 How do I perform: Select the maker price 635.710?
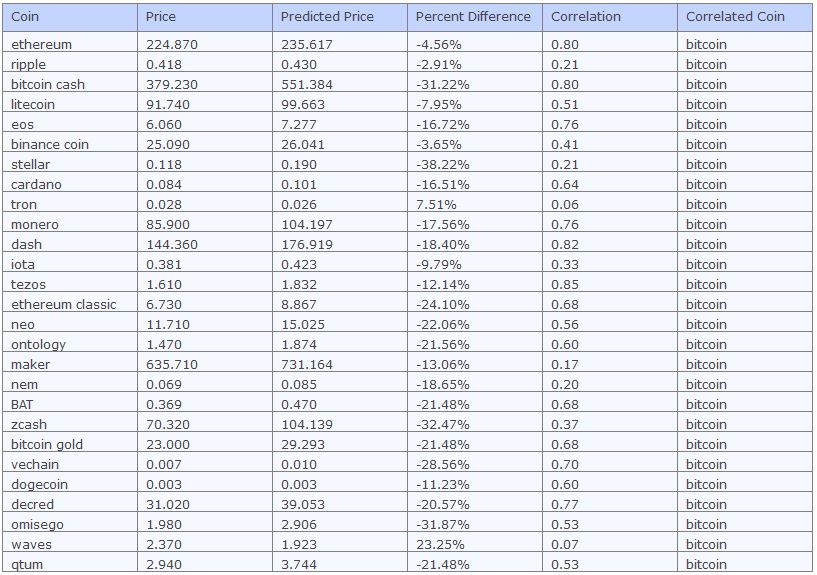tap(205, 364)
